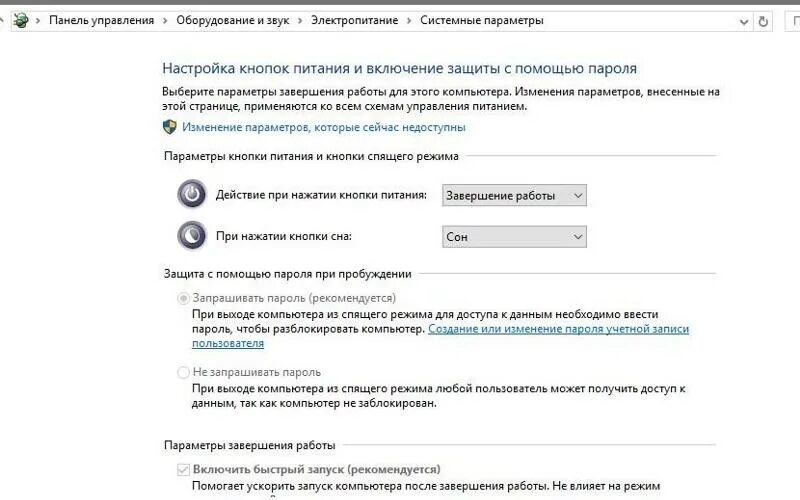Select Не запрашивать пароль radio button
The width and height of the screenshot is (800, 500).
[x=183, y=372]
